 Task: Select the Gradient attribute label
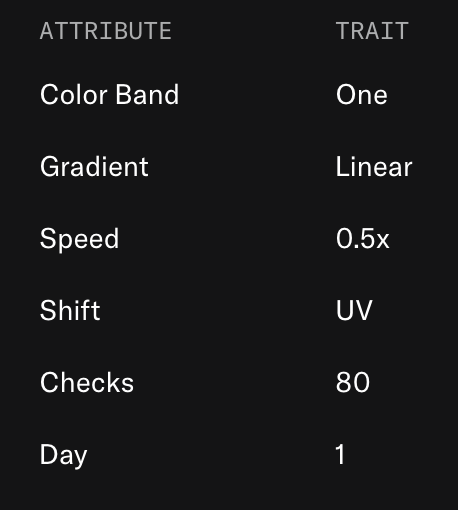coord(94,166)
